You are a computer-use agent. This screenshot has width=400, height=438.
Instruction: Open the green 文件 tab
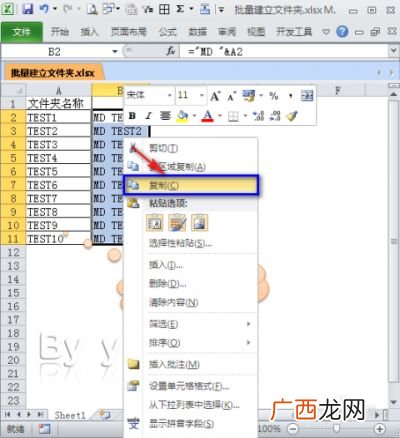click(22, 32)
